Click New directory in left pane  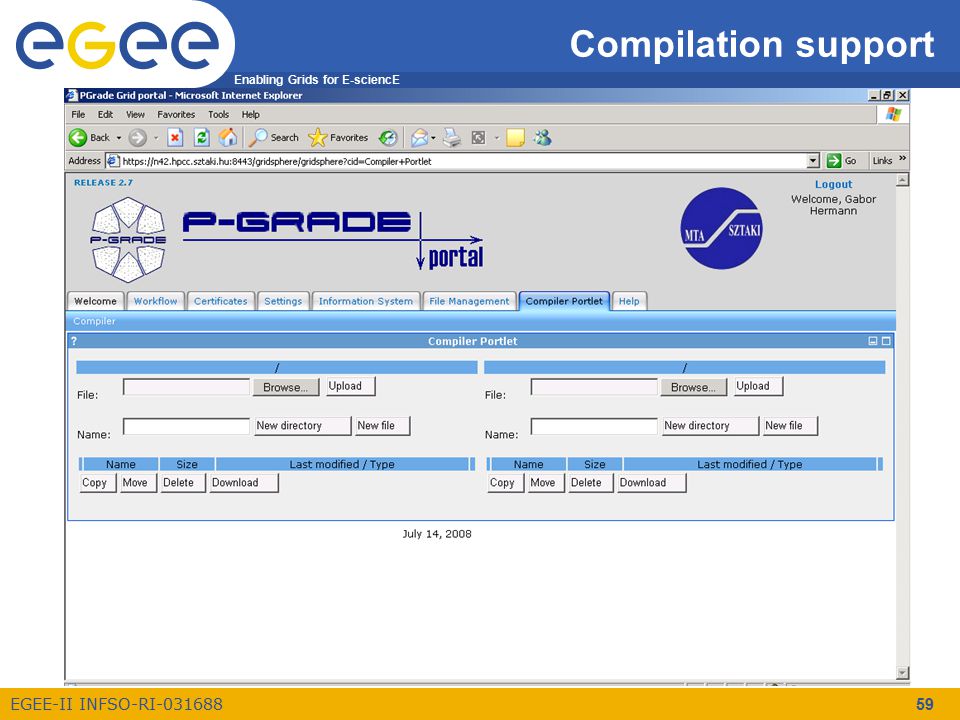302,426
